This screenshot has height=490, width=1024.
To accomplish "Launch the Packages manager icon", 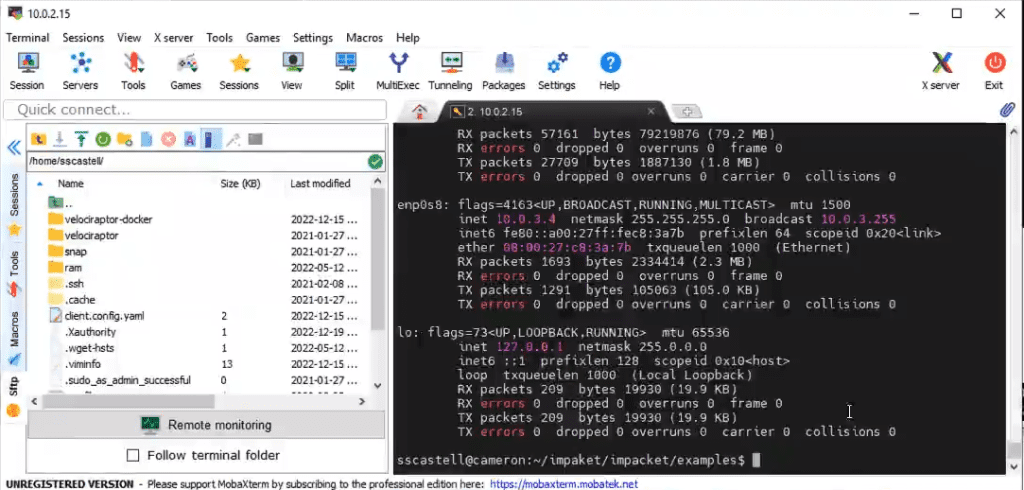I will point(504,71).
